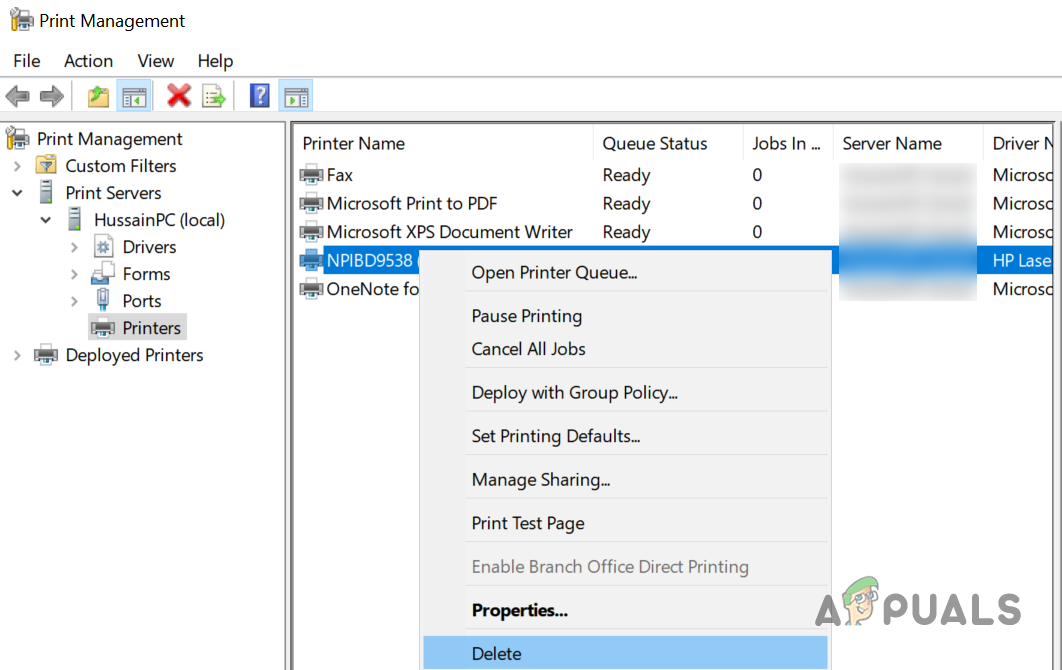Expand the Forms node
This screenshot has height=670, width=1062.
(75, 274)
